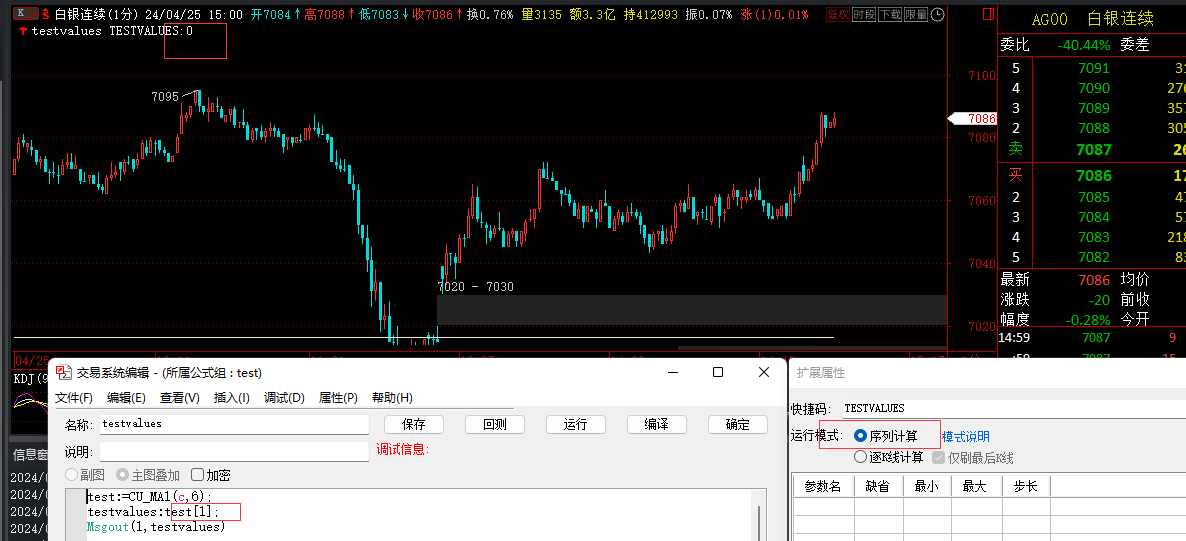The width and height of the screenshot is (1186, 541).
Task: Click the 交易系统编辑 window title icon
Action: [x=65, y=372]
